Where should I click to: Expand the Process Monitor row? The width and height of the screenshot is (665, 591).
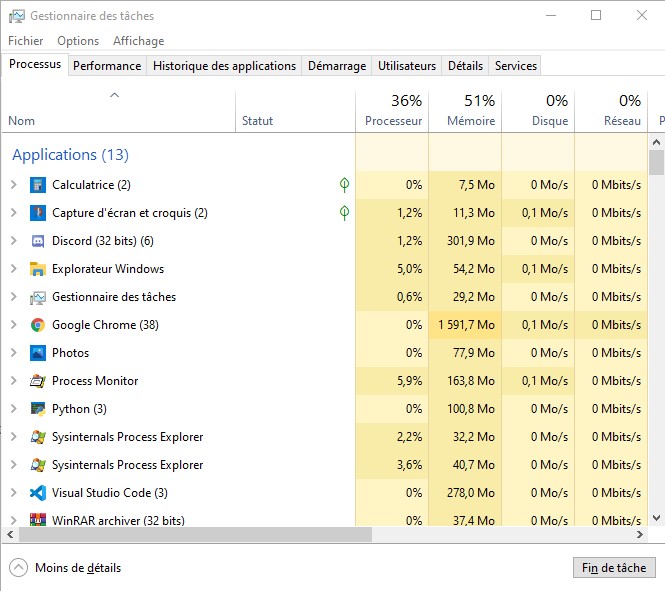point(14,380)
